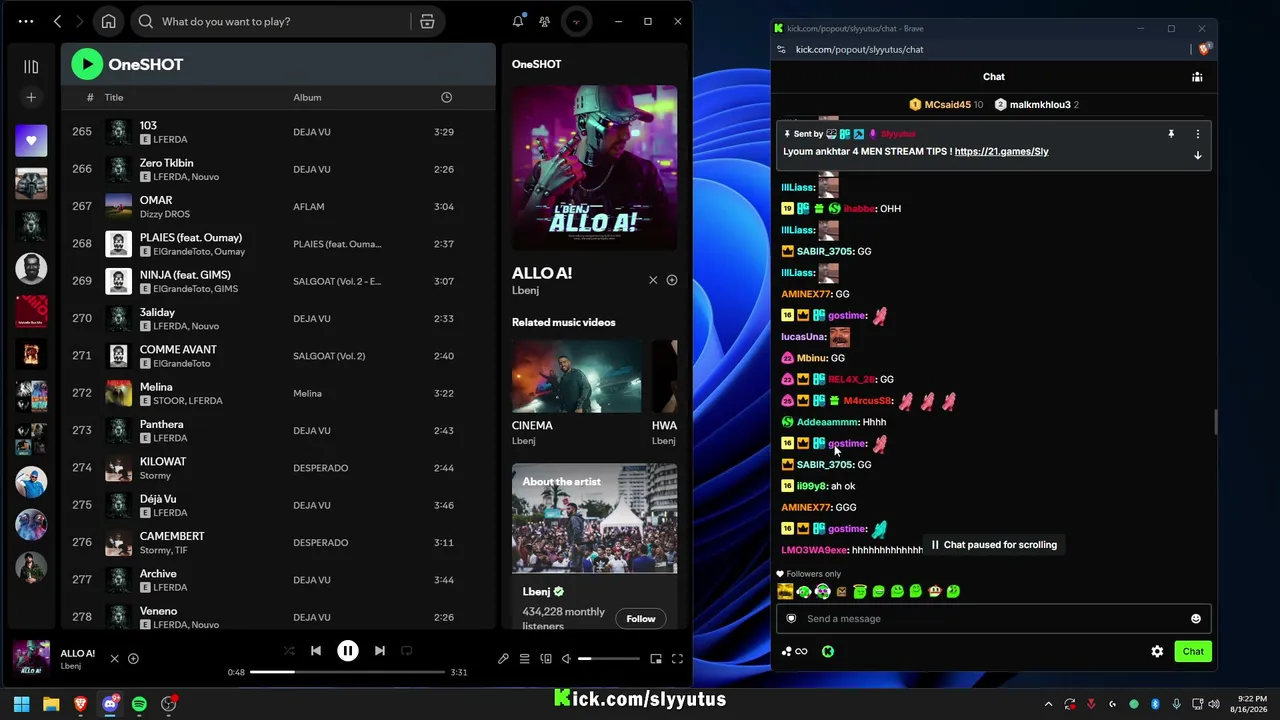This screenshot has height=720, width=1280.
Task: Open the DESPERADO album link for CAMEMBERT
Action: click(x=320, y=543)
